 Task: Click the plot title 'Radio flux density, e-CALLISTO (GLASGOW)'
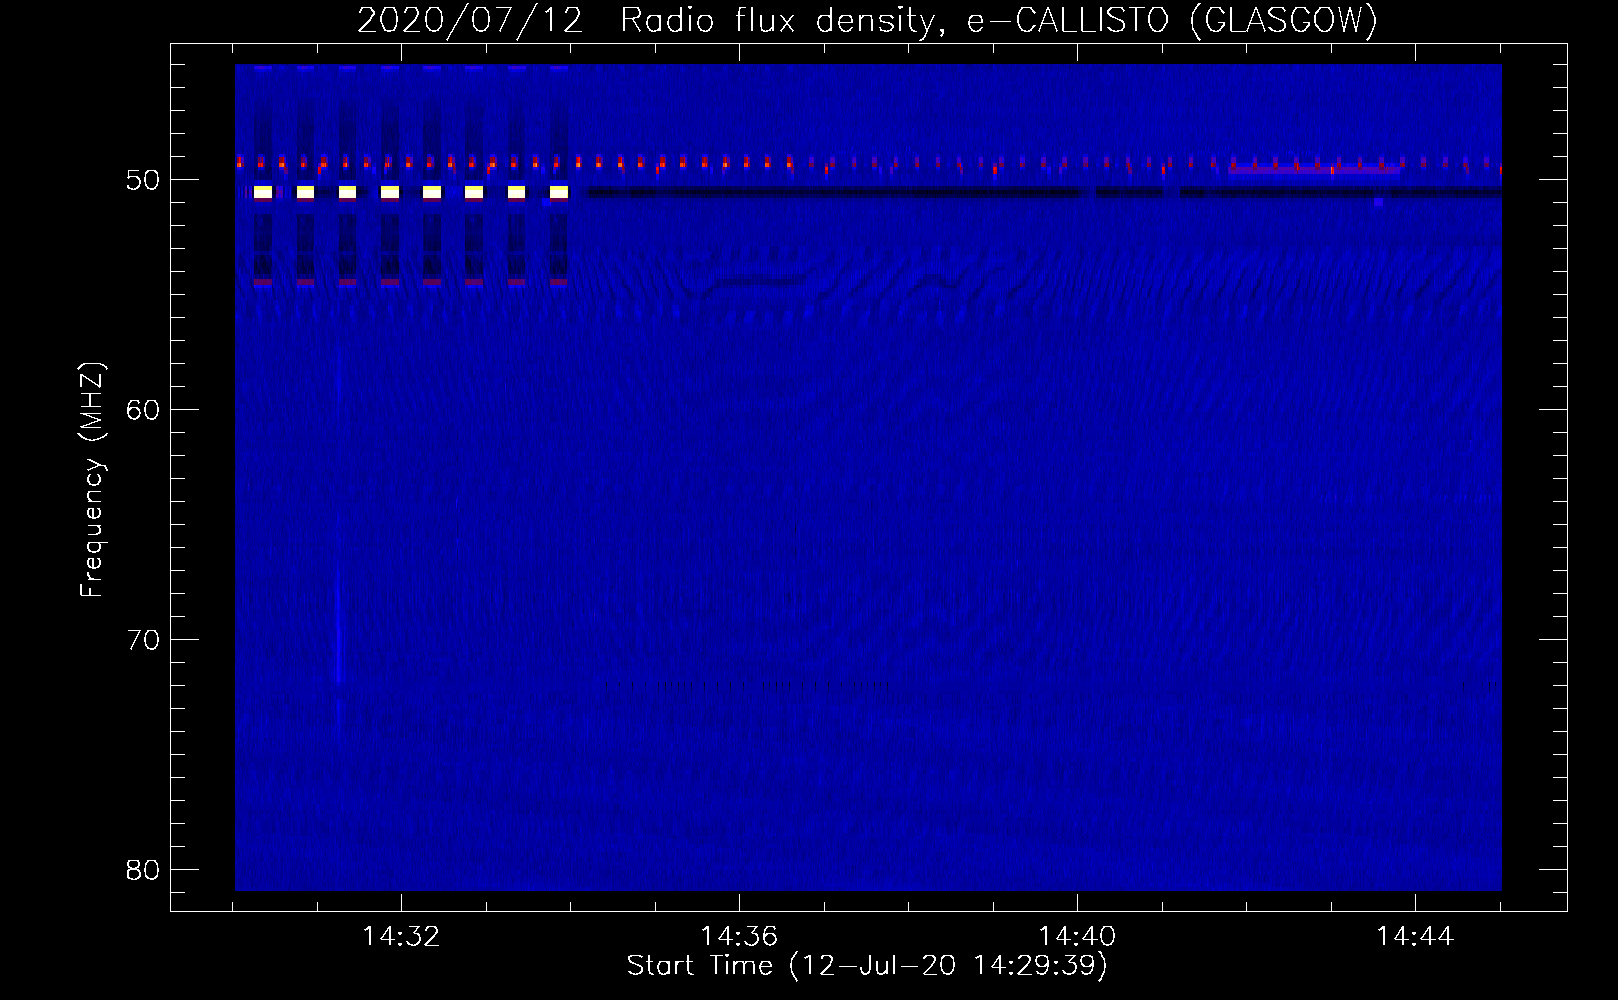(x=999, y=20)
